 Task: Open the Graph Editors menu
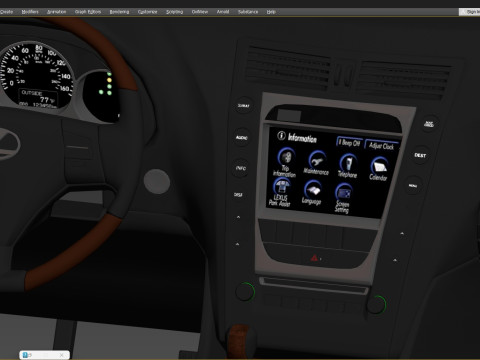pyautogui.click(x=88, y=12)
